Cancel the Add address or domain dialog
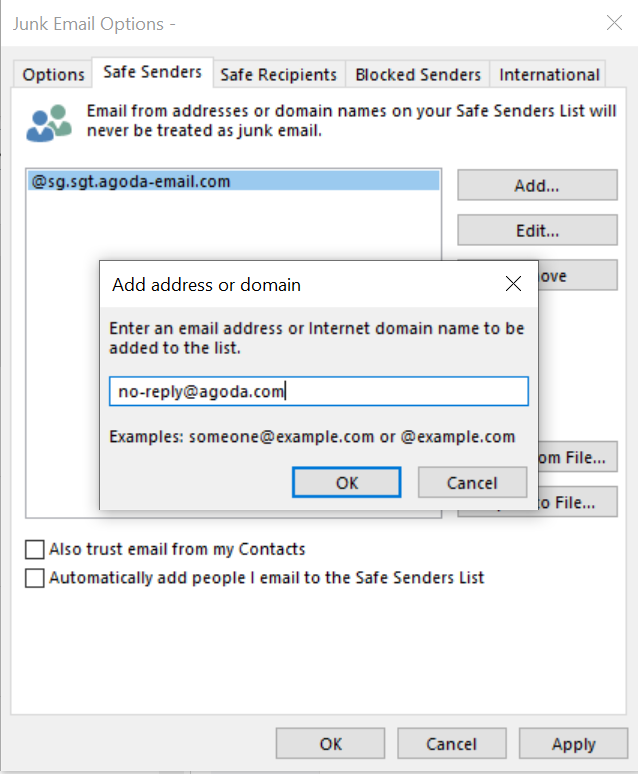Image resolution: width=638 pixels, height=774 pixels. tap(472, 482)
